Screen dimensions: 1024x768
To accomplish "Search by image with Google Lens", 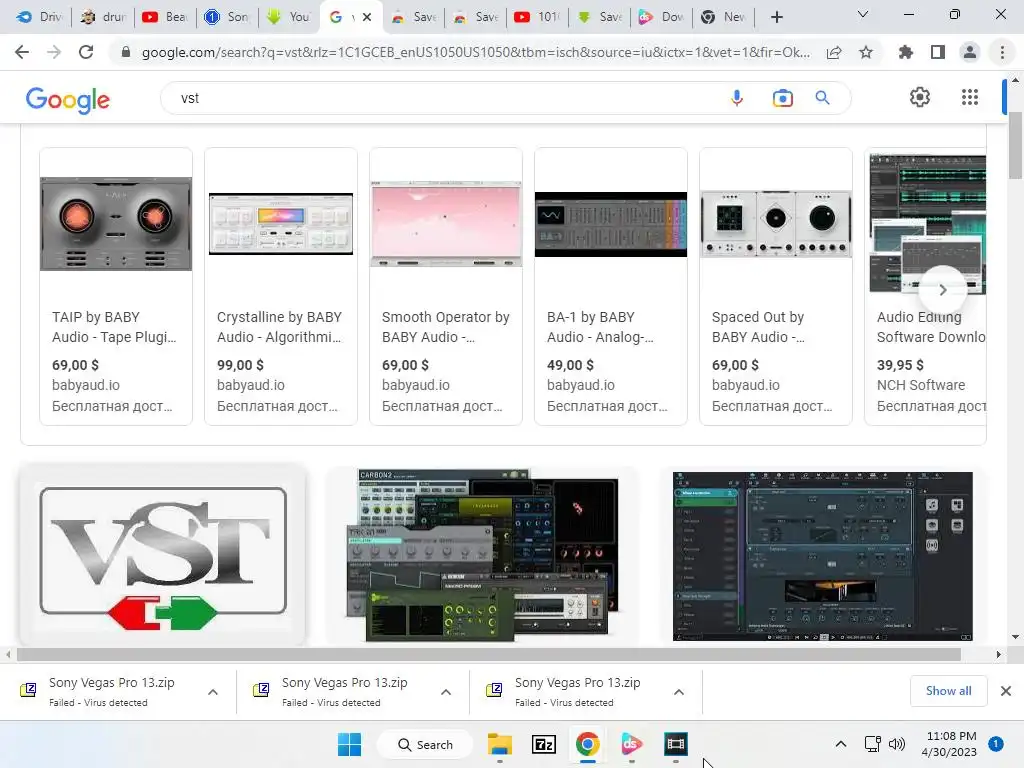I will click(782, 98).
